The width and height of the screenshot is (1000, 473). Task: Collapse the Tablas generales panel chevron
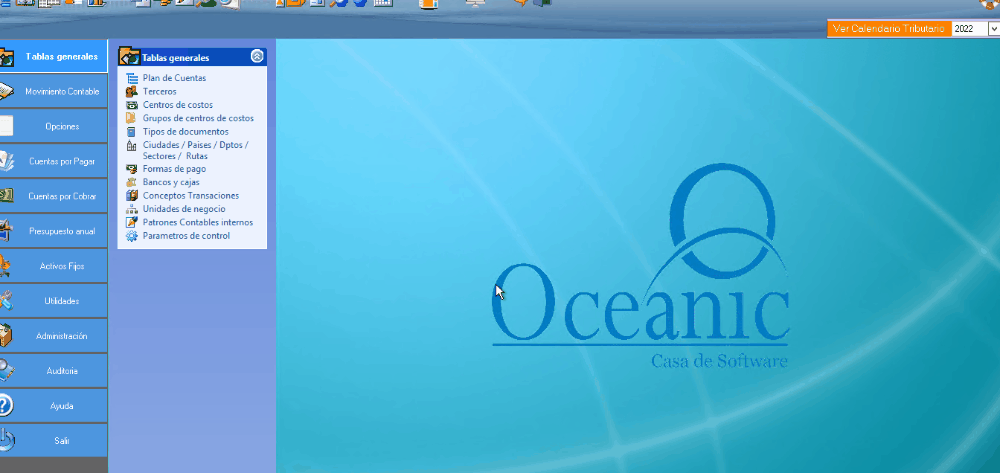coord(257,57)
